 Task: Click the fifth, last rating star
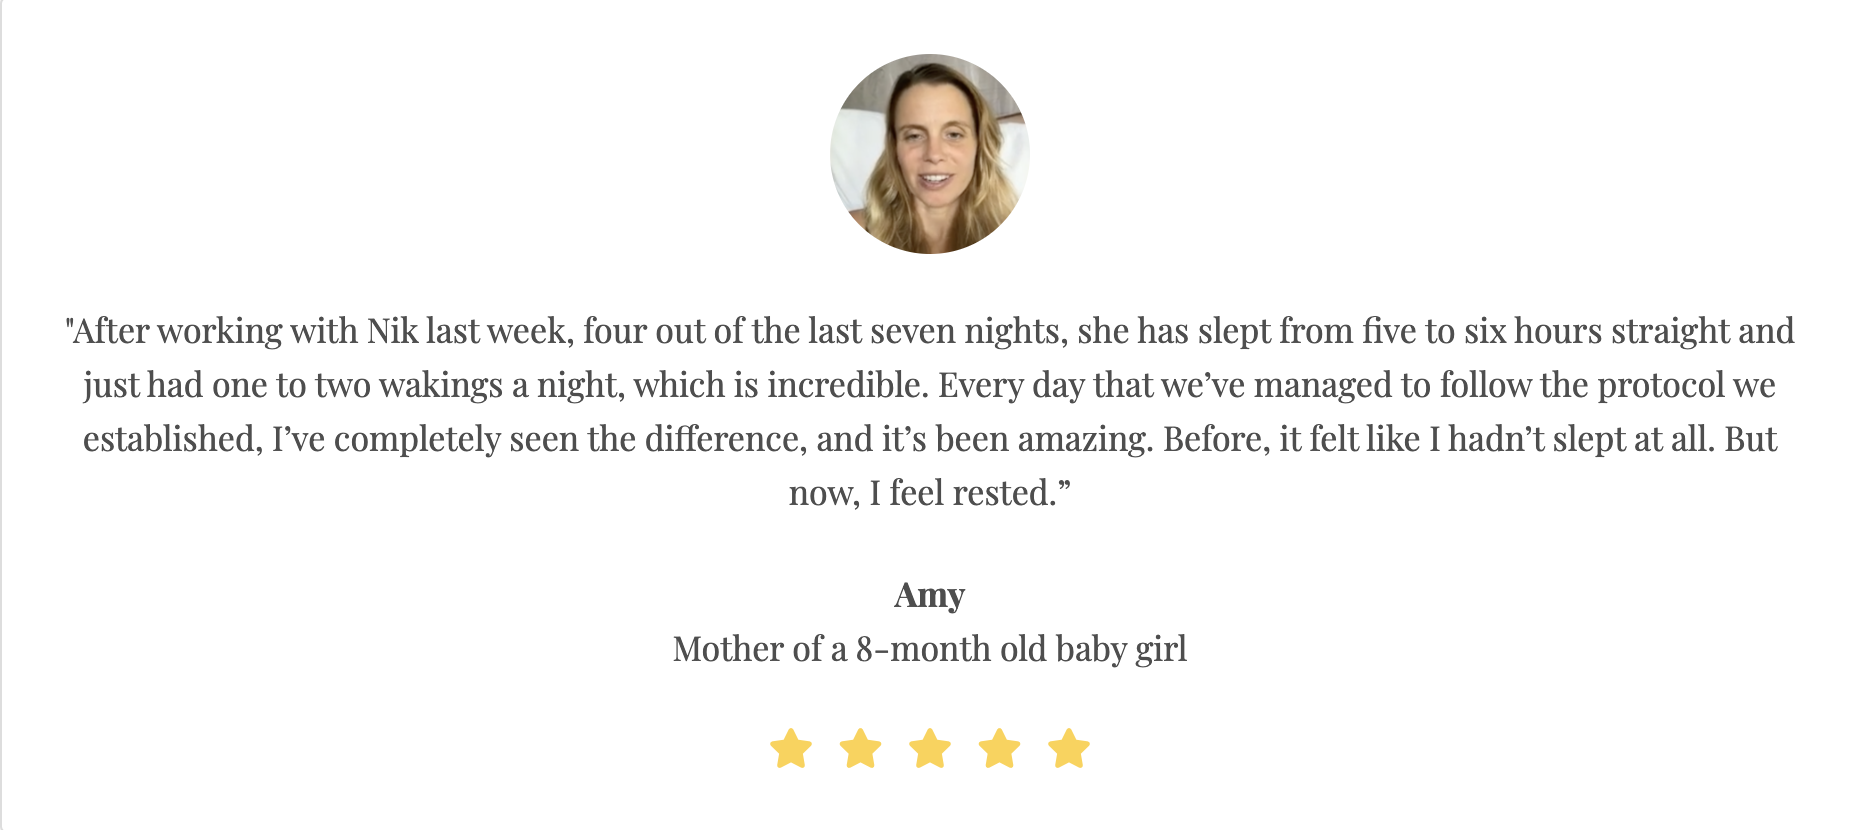1069,748
